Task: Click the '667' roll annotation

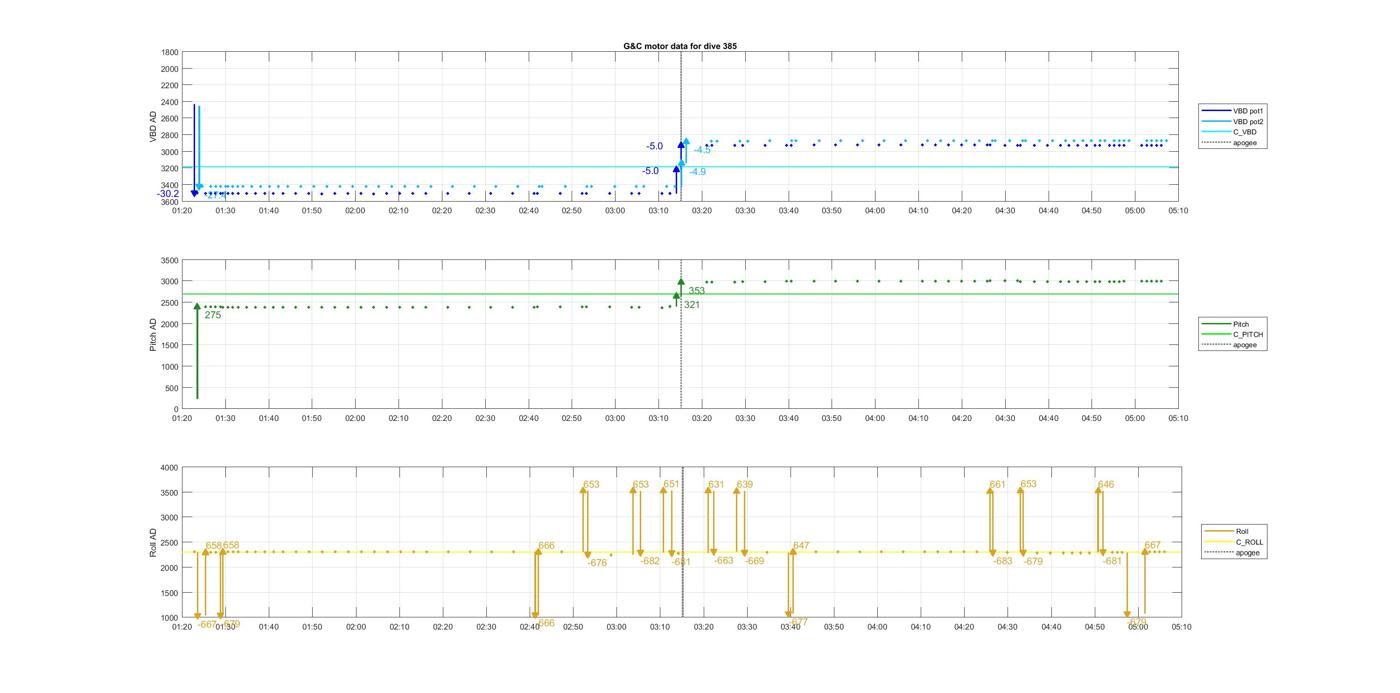Action: coord(1153,546)
